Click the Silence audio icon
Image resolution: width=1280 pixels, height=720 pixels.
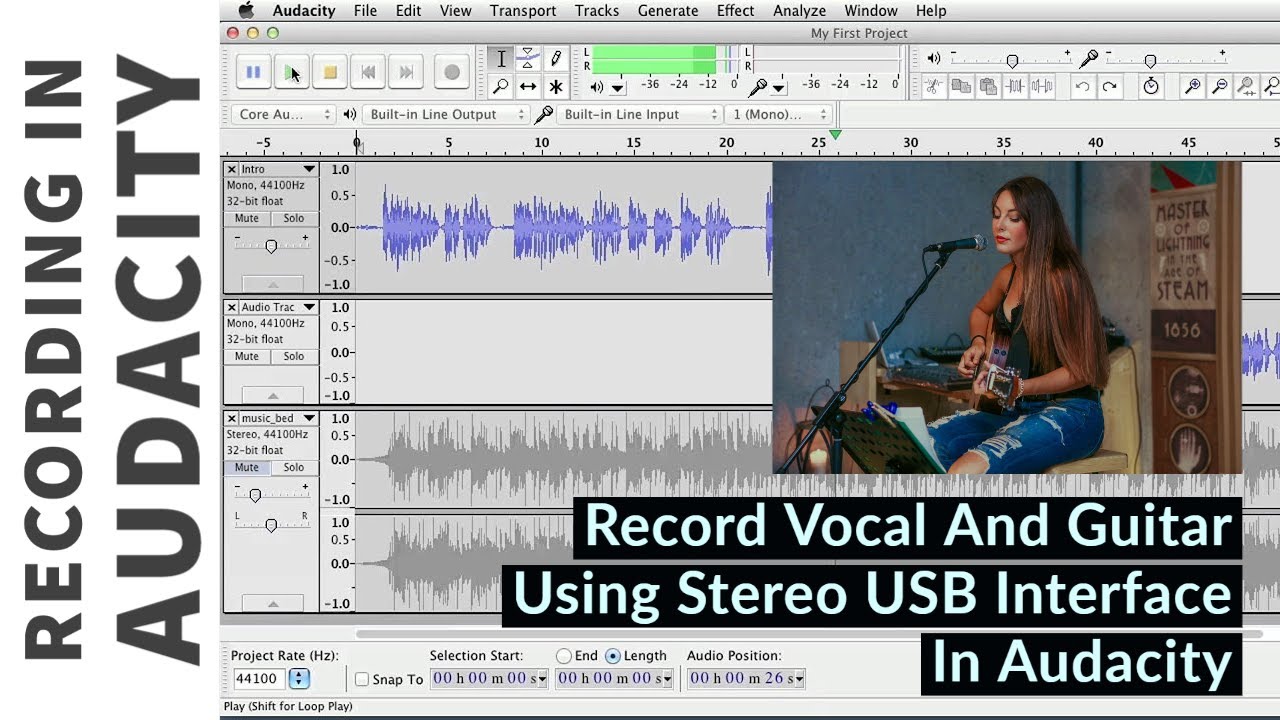point(1042,87)
